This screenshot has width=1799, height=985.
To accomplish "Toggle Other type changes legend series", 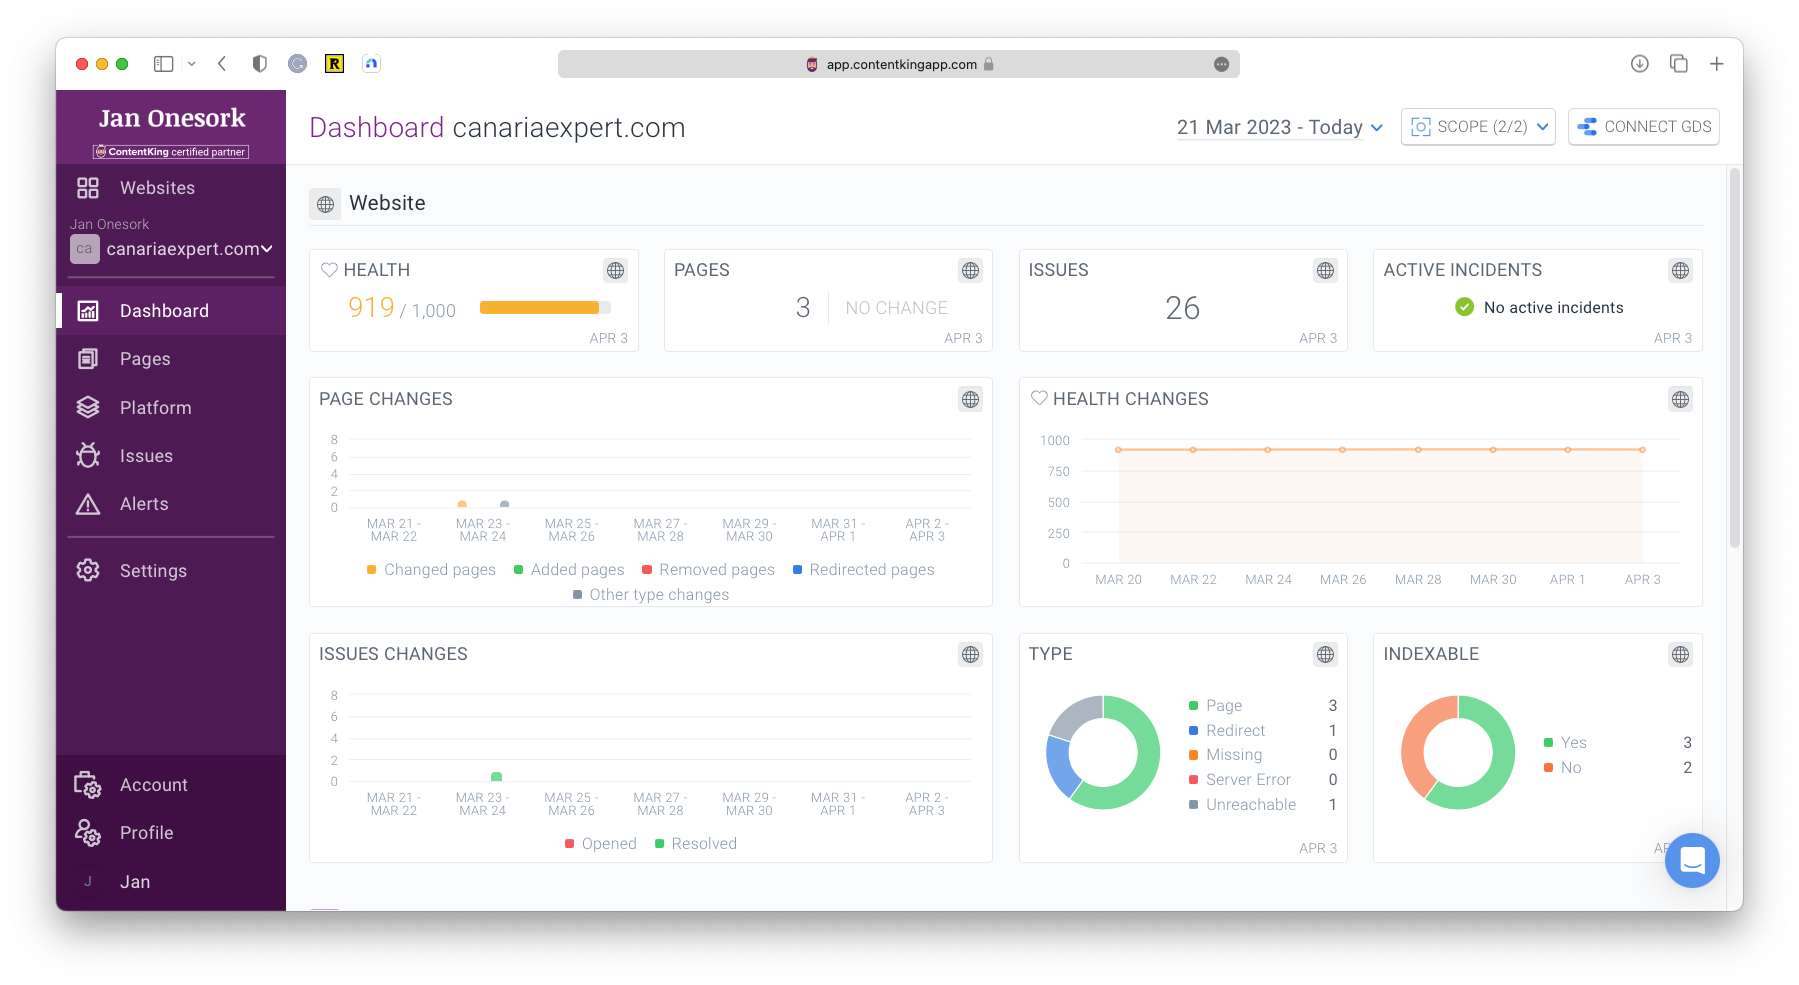I will click(x=651, y=594).
